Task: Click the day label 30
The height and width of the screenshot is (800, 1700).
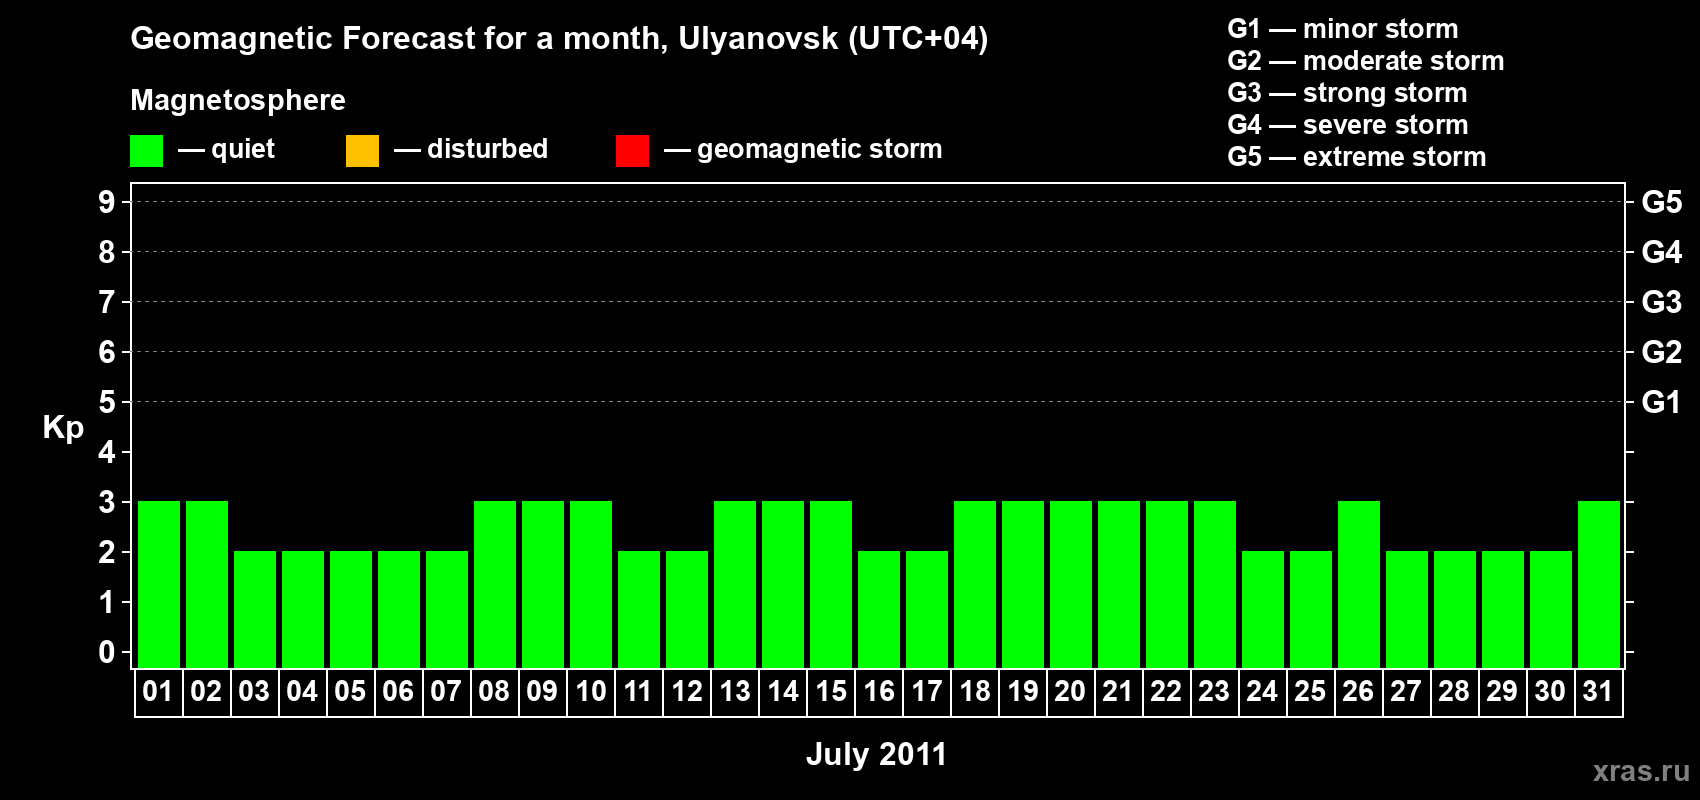Action: tap(1550, 691)
